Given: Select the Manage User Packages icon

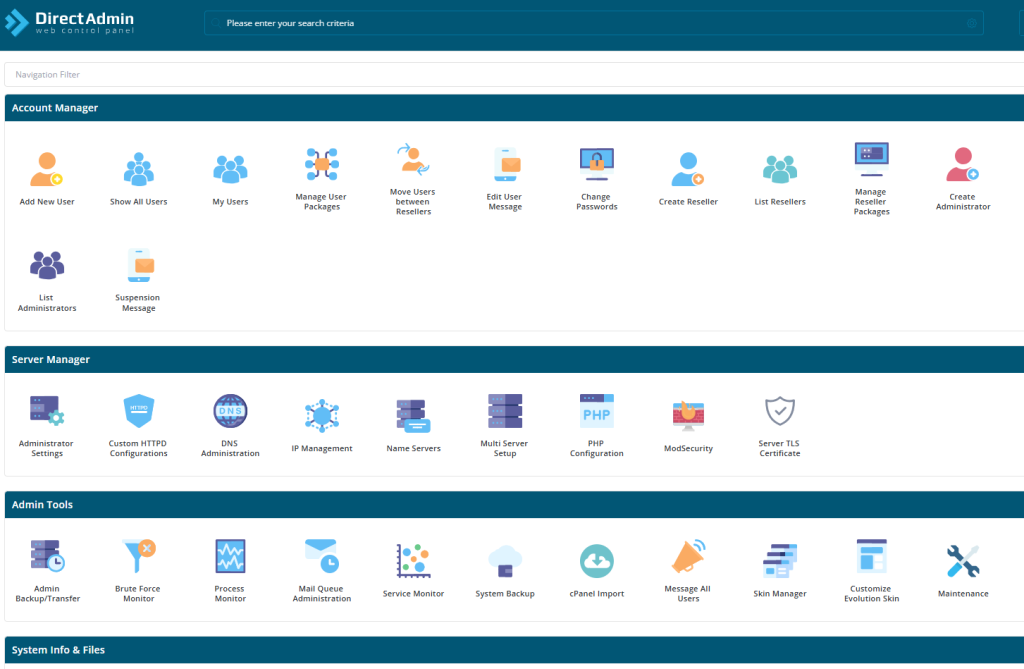Looking at the screenshot, I should [322, 164].
